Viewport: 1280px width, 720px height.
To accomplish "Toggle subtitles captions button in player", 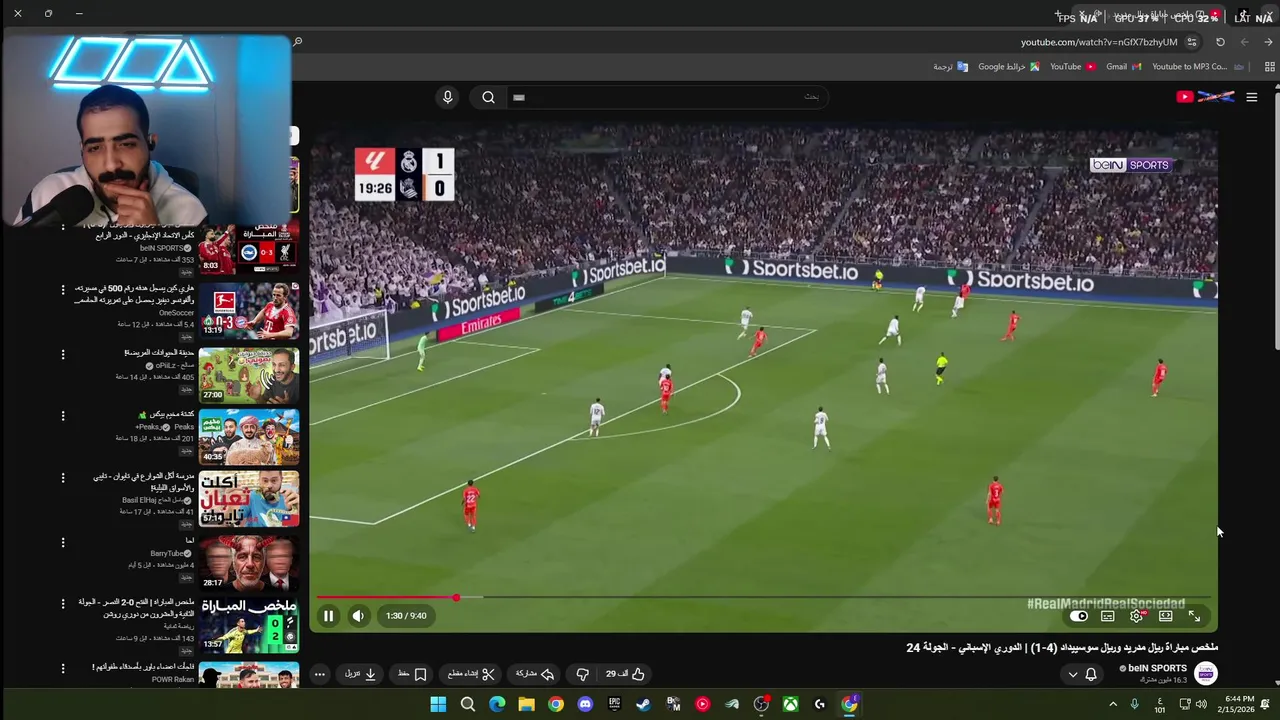I will 1108,616.
